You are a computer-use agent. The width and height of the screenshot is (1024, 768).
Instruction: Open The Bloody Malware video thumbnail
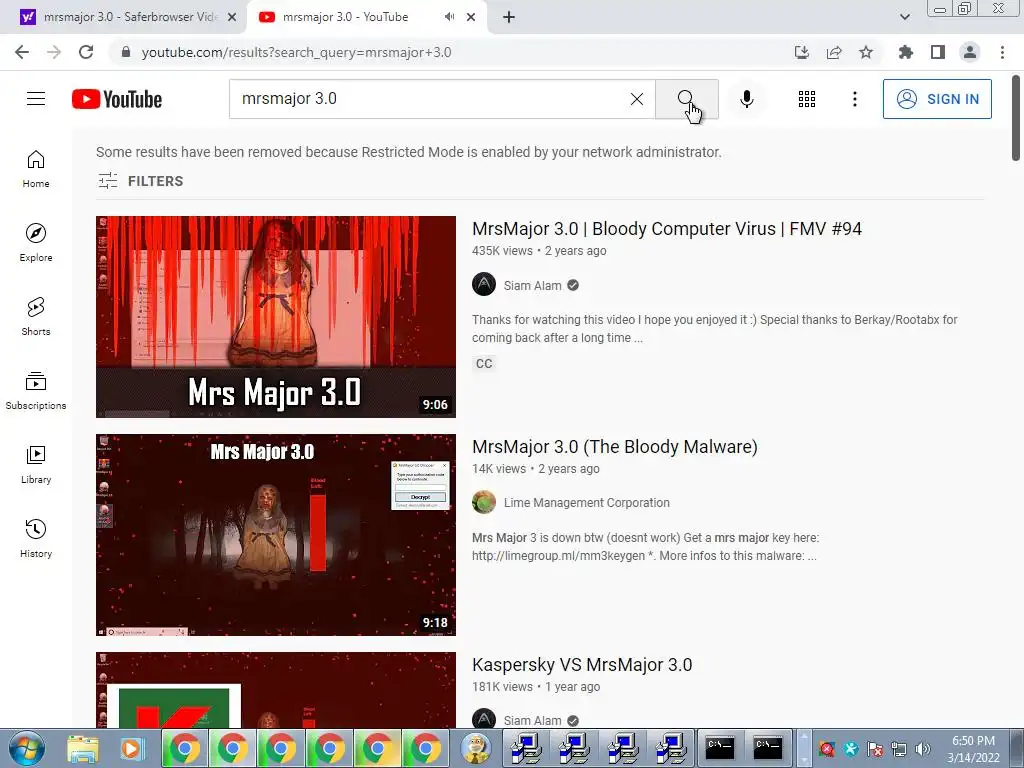(x=276, y=535)
